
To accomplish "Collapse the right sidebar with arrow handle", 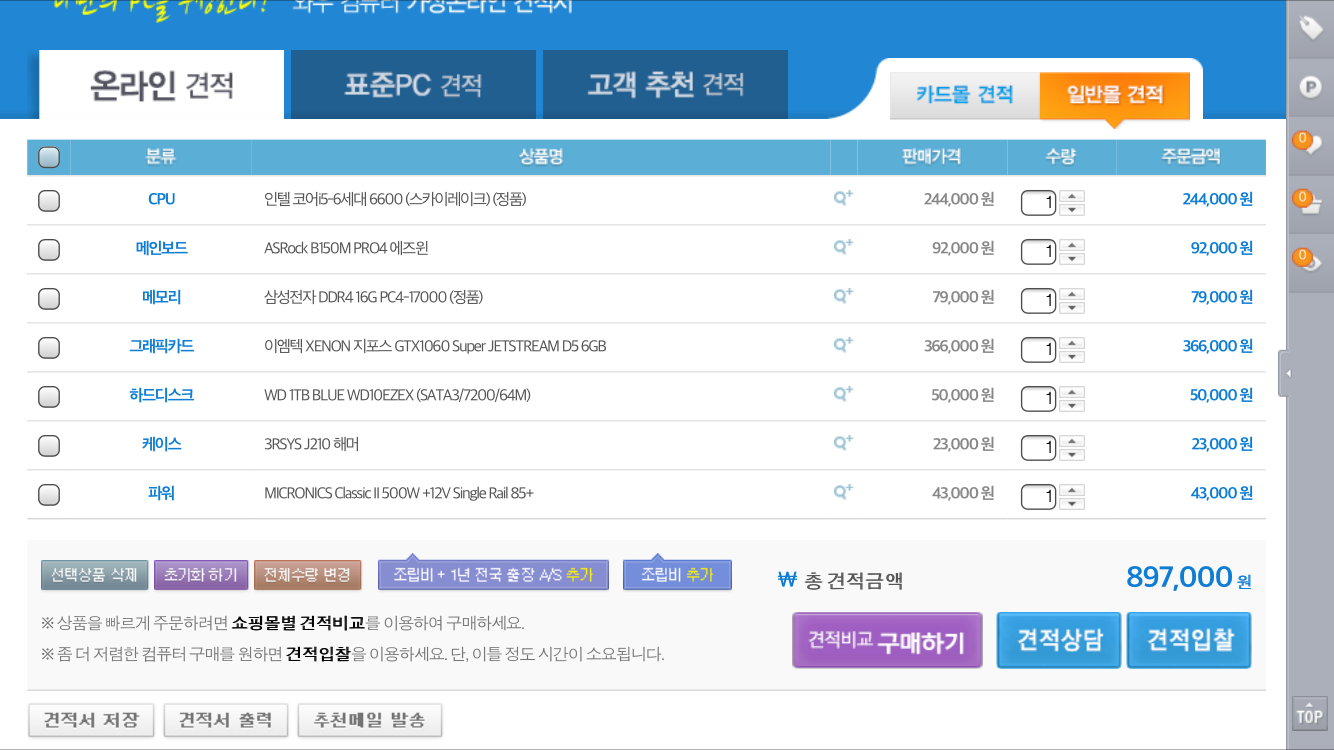I will pos(1285,373).
